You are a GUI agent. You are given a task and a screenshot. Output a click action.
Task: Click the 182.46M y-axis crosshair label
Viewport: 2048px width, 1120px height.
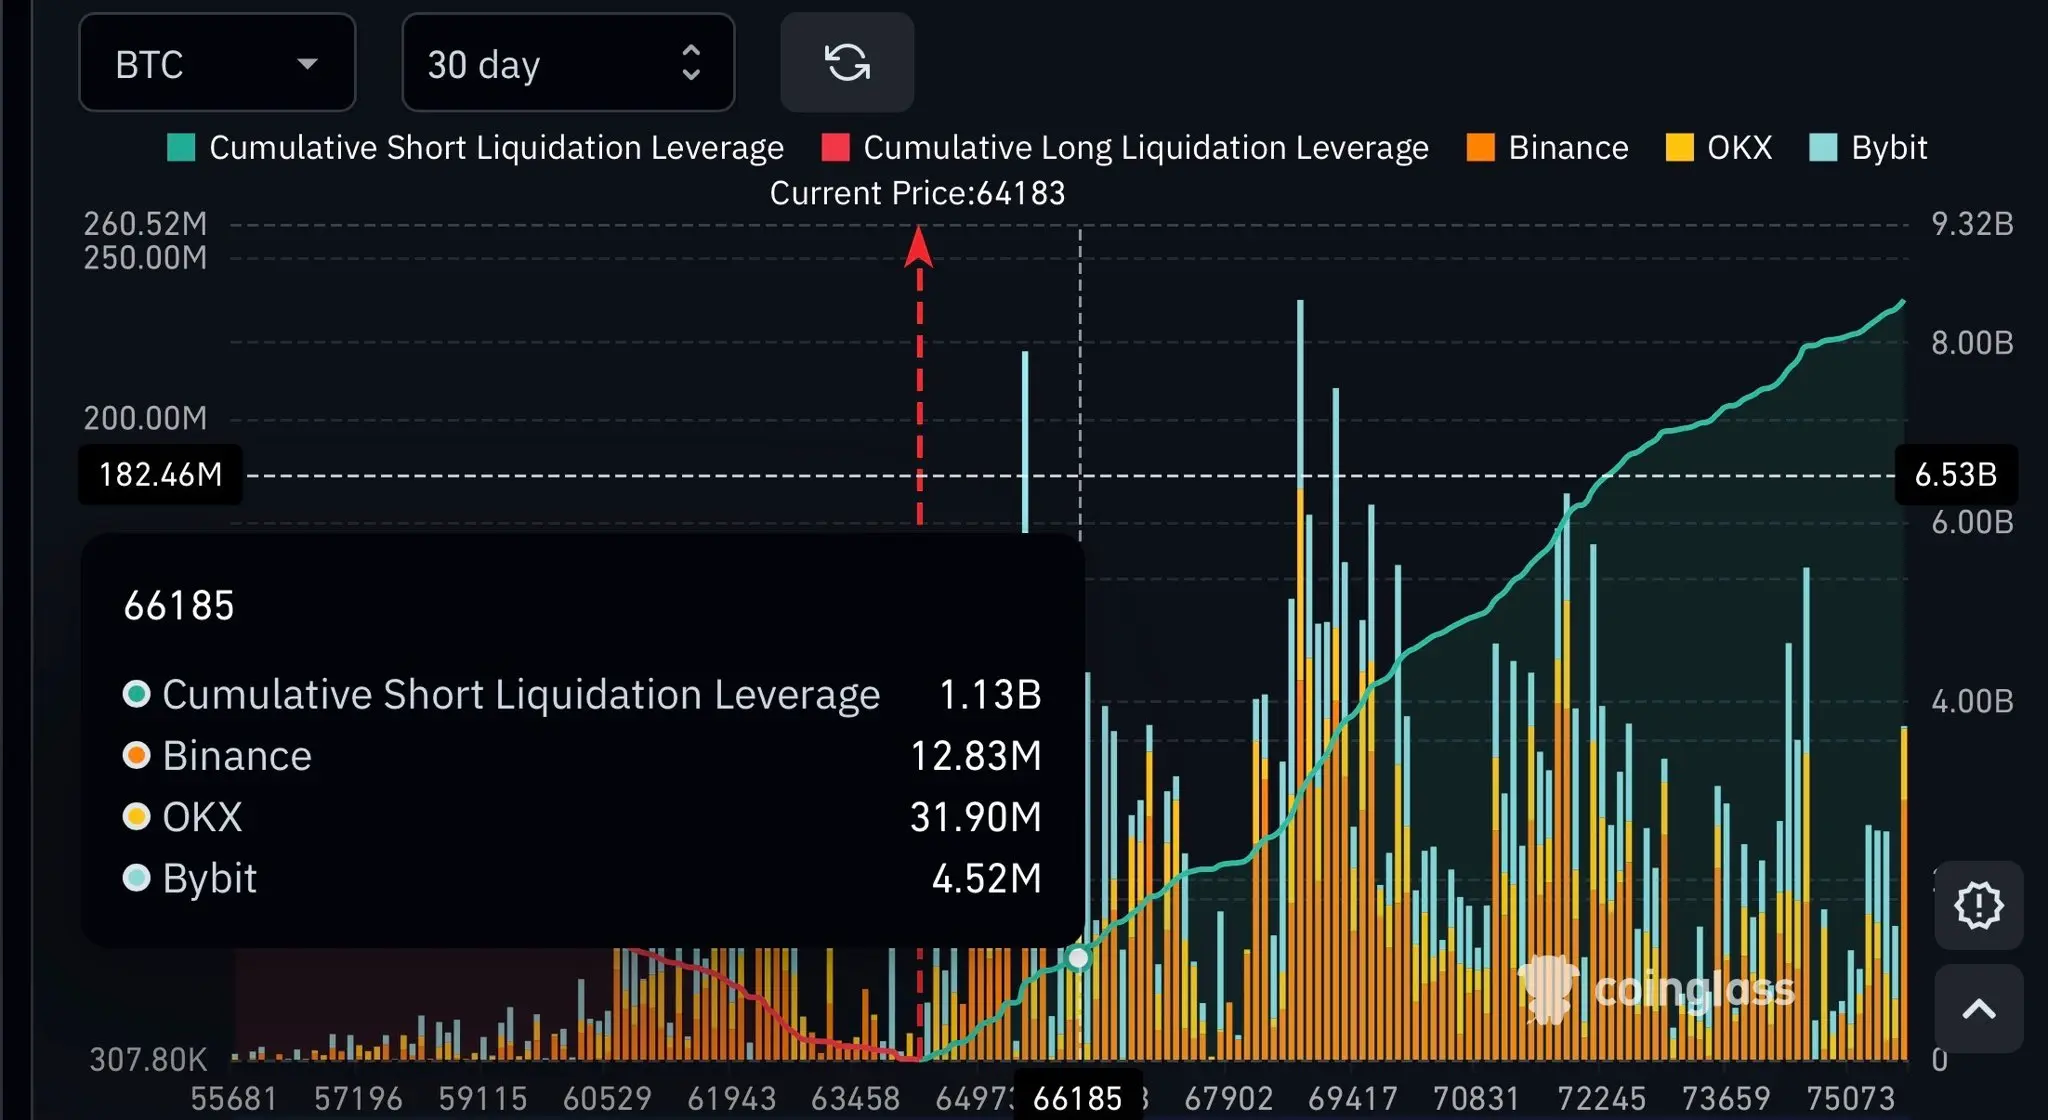(x=160, y=474)
